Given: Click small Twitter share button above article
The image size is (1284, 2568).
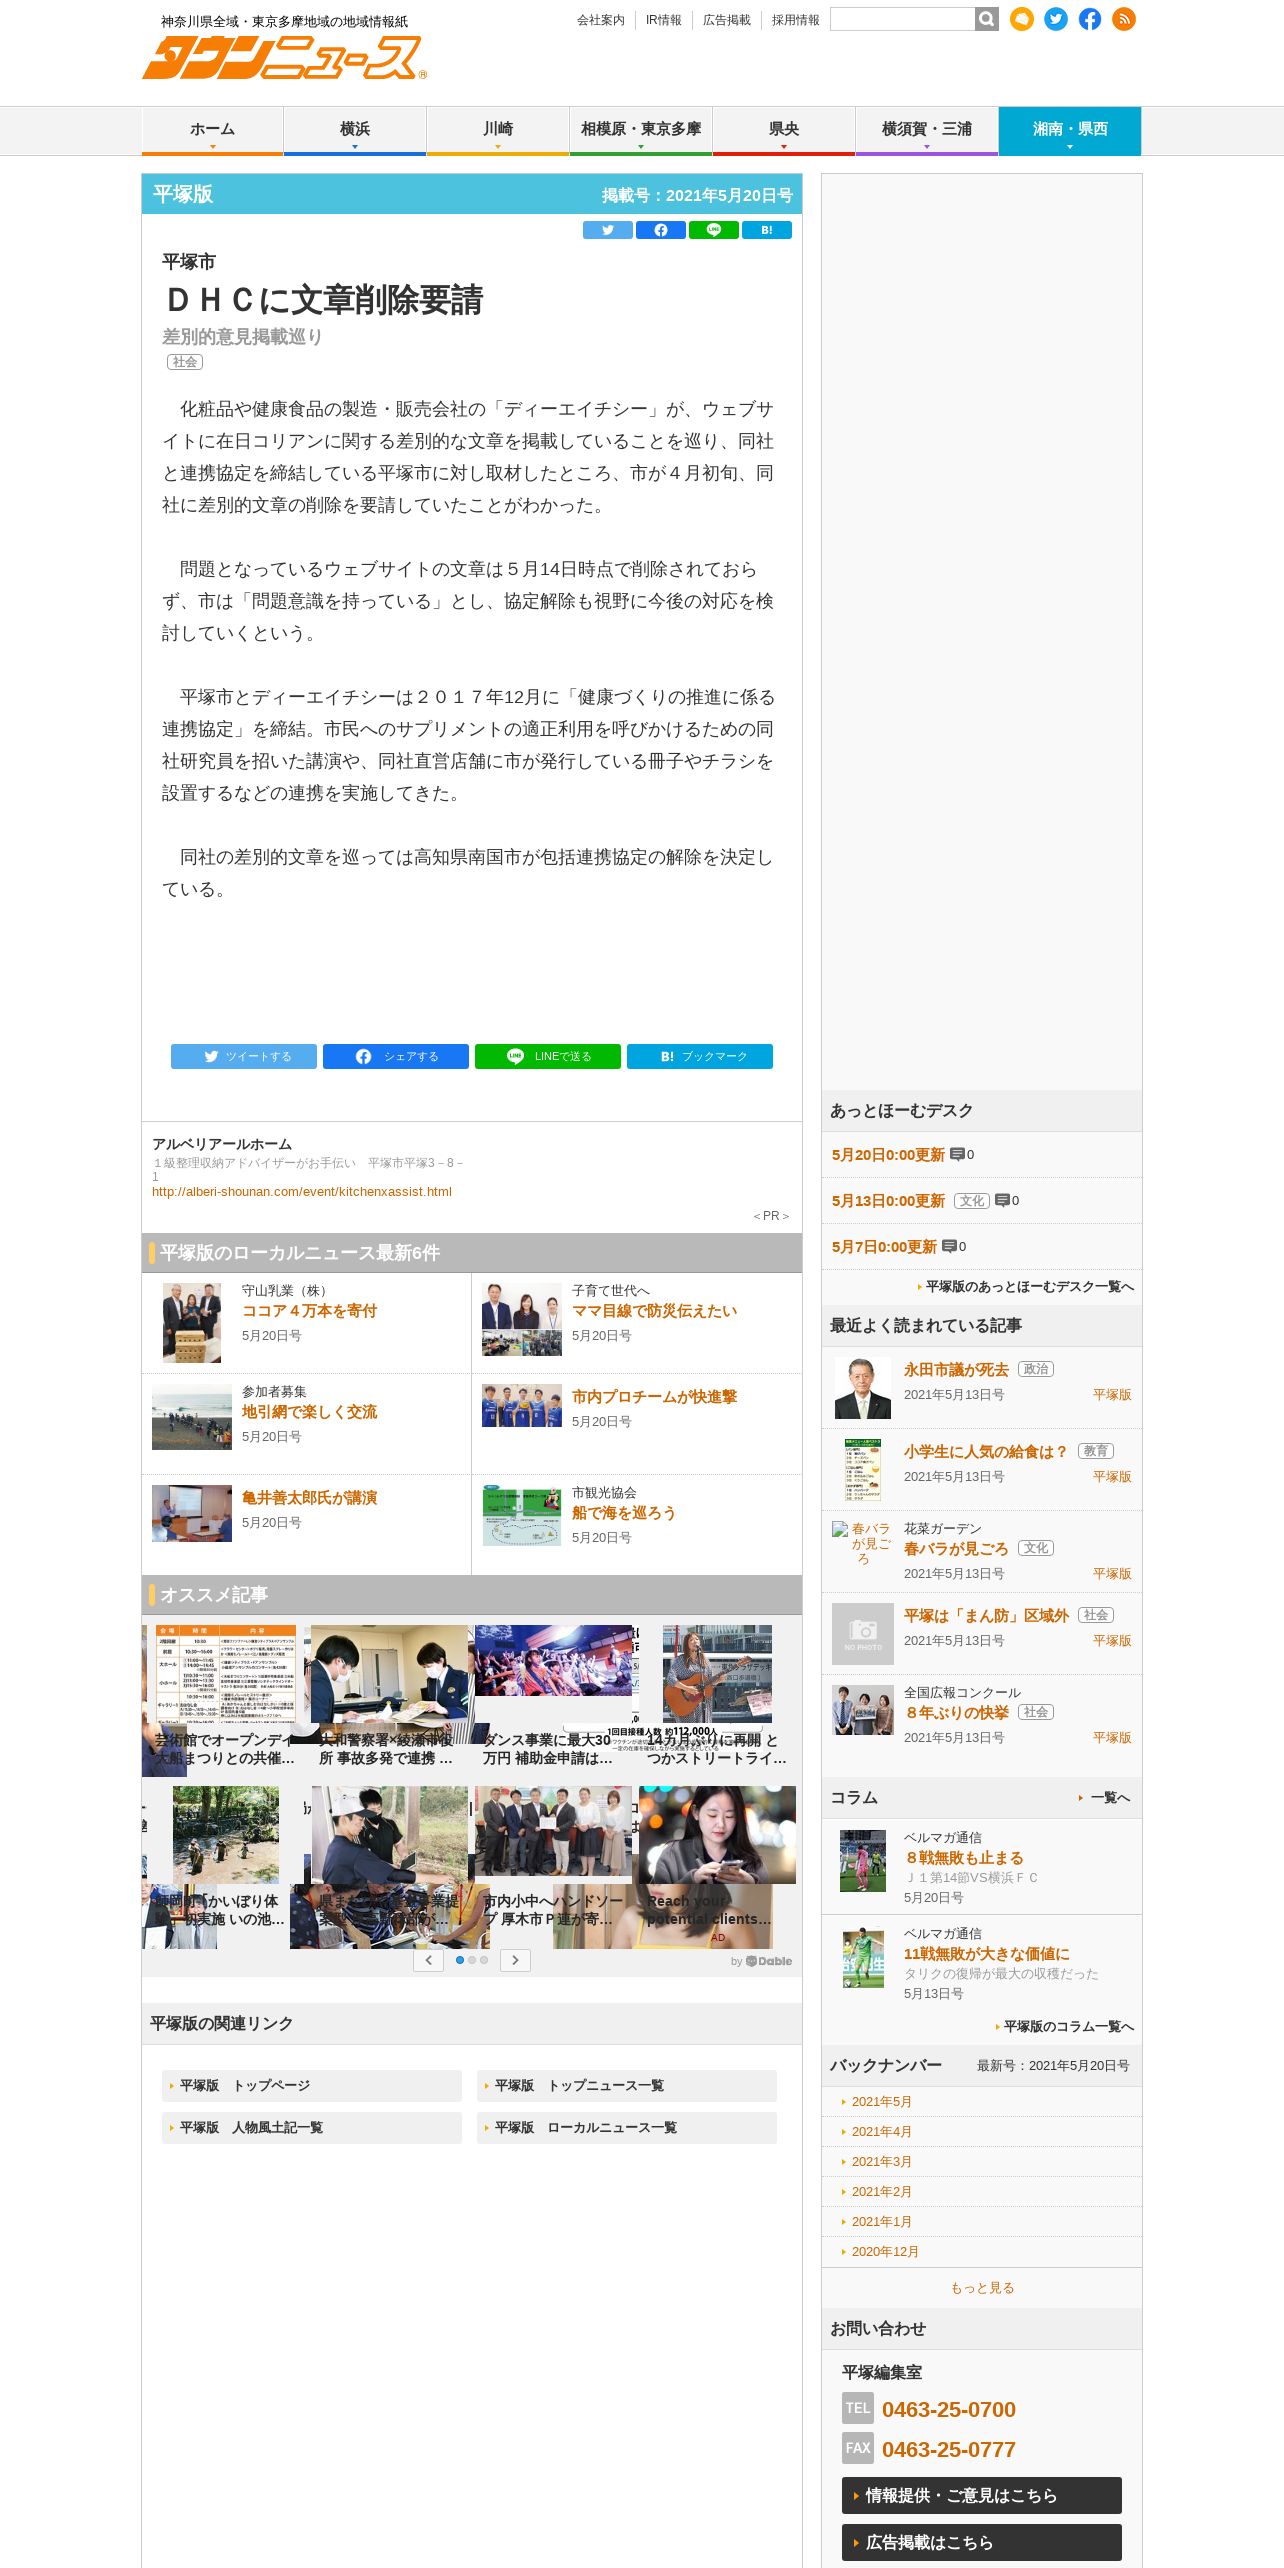Looking at the screenshot, I should tap(608, 230).
